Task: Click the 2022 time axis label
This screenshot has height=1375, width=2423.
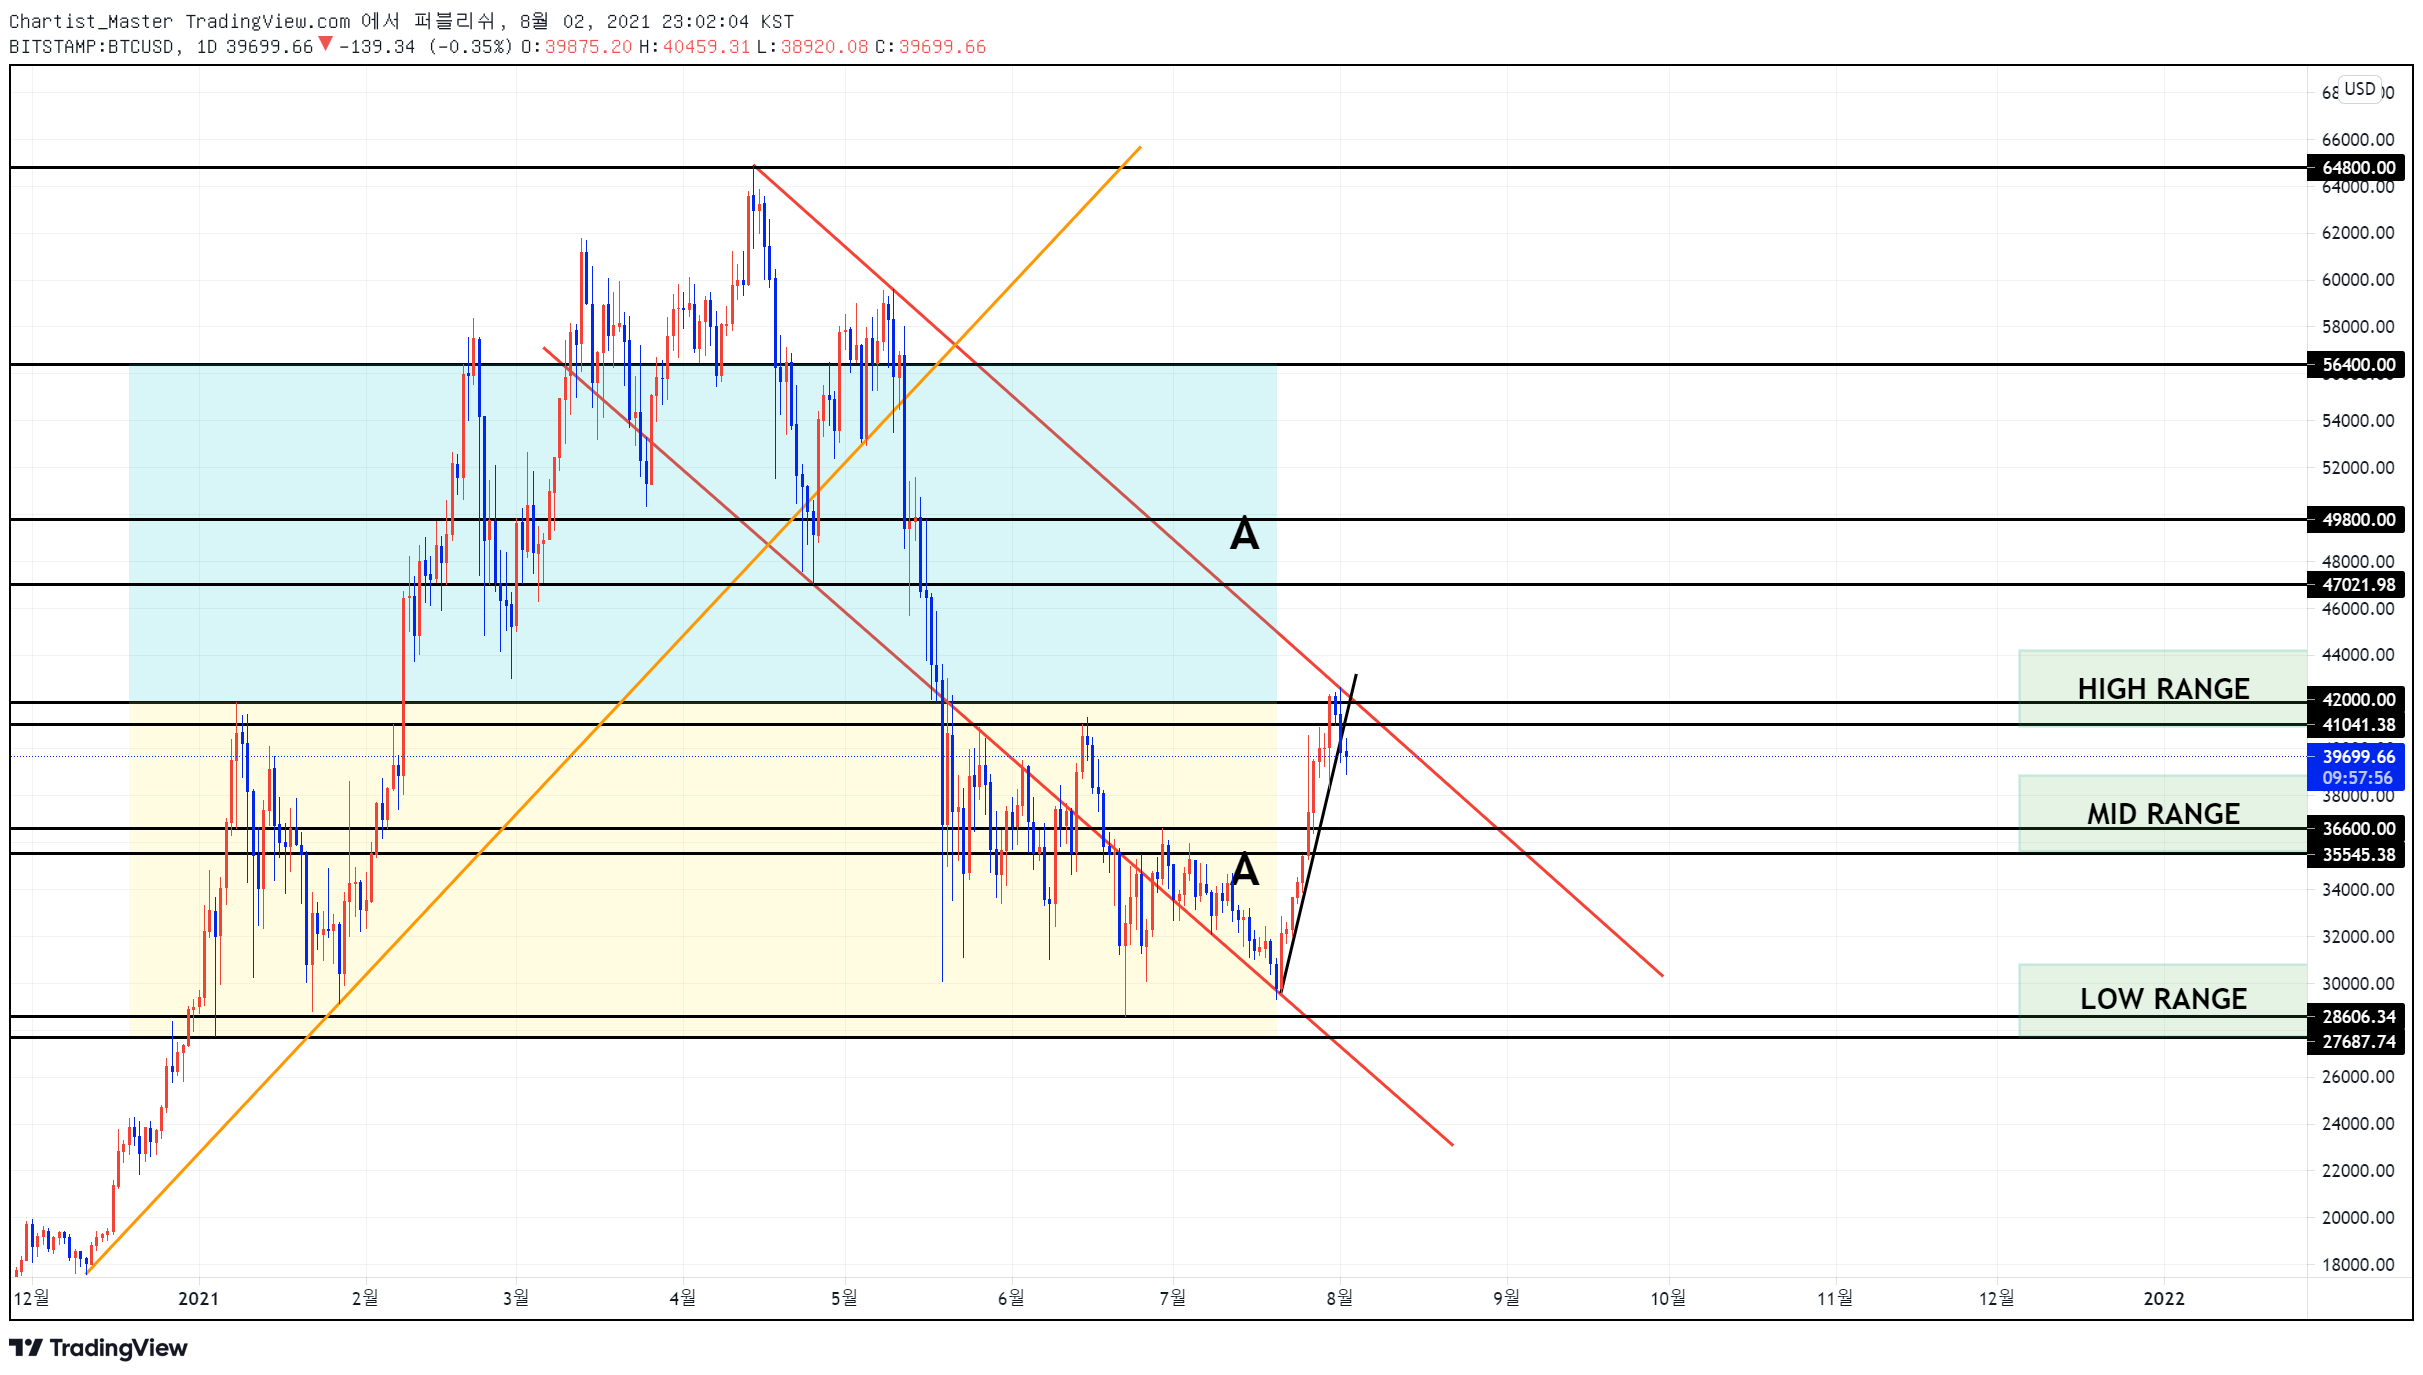Action: click(2164, 1298)
